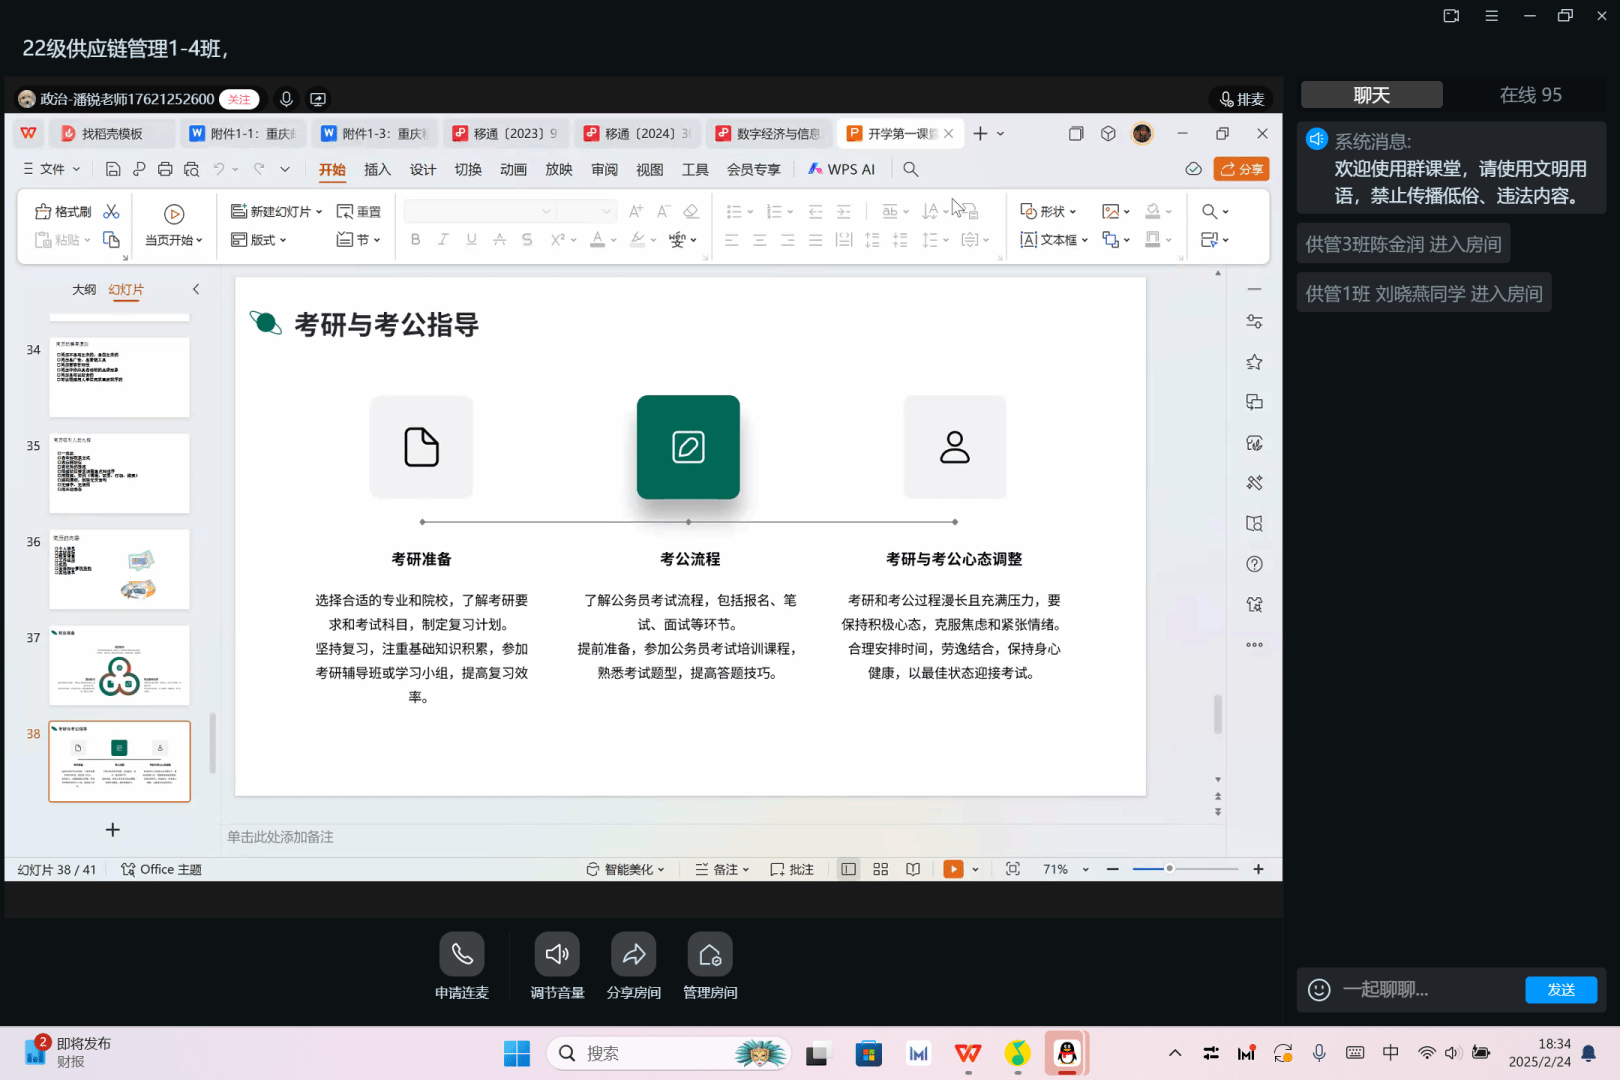Toggle reading view book icon
Image resolution: width=1620 pixels, height=1080 pixels.
913,870
